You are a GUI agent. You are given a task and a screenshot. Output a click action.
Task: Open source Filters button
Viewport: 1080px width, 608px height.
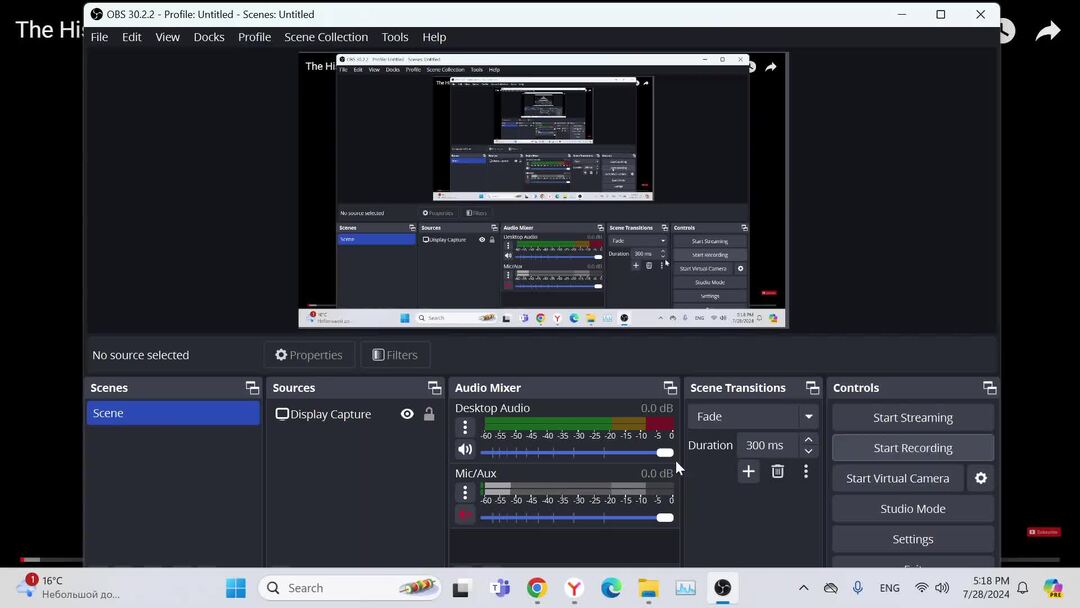tap(395, 355)
